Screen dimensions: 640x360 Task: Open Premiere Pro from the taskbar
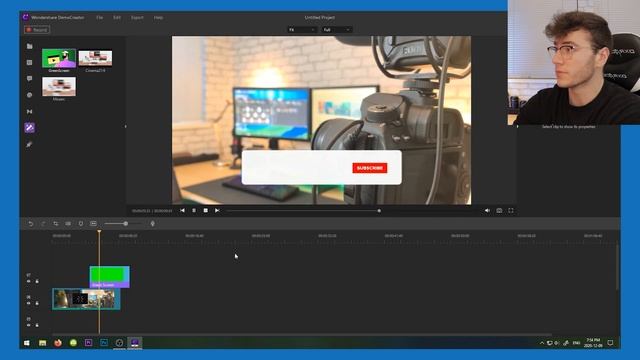click(89, 343)
